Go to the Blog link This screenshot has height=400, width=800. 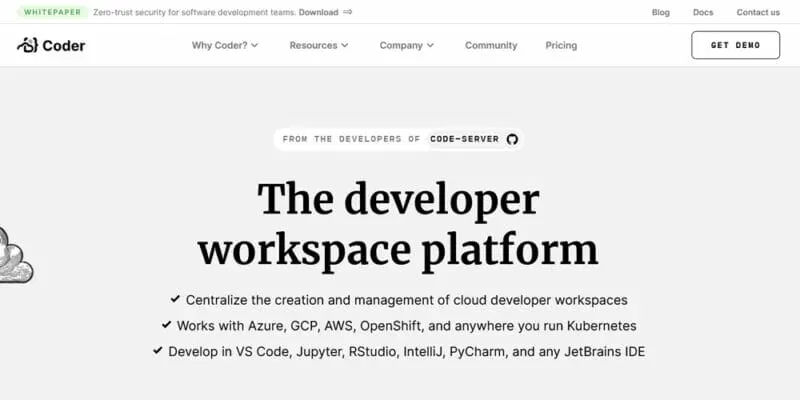(x=661, y=12)
